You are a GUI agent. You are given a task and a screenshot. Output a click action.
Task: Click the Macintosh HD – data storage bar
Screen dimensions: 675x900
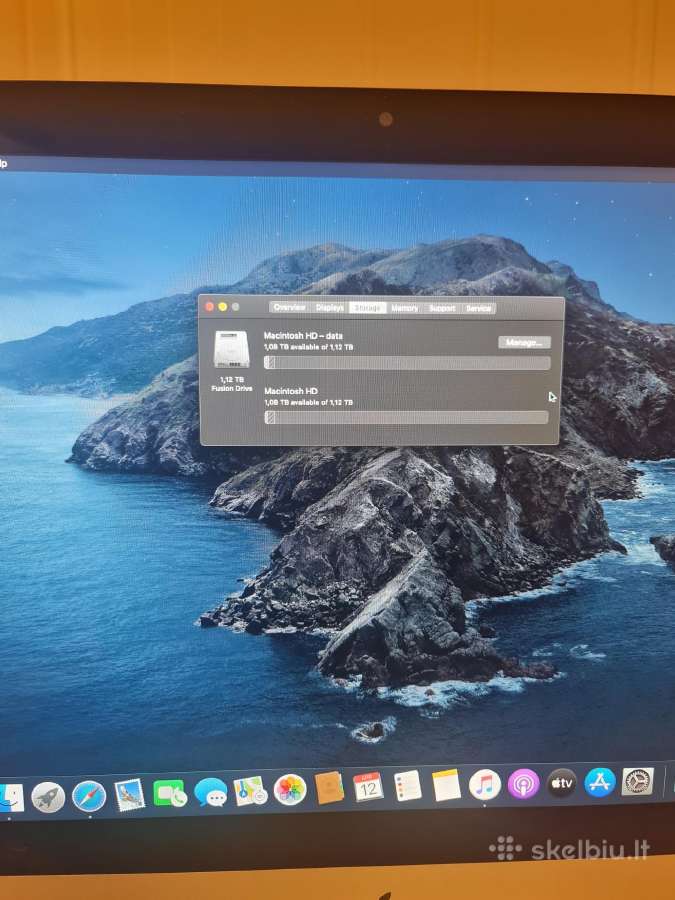click(407, 363)
